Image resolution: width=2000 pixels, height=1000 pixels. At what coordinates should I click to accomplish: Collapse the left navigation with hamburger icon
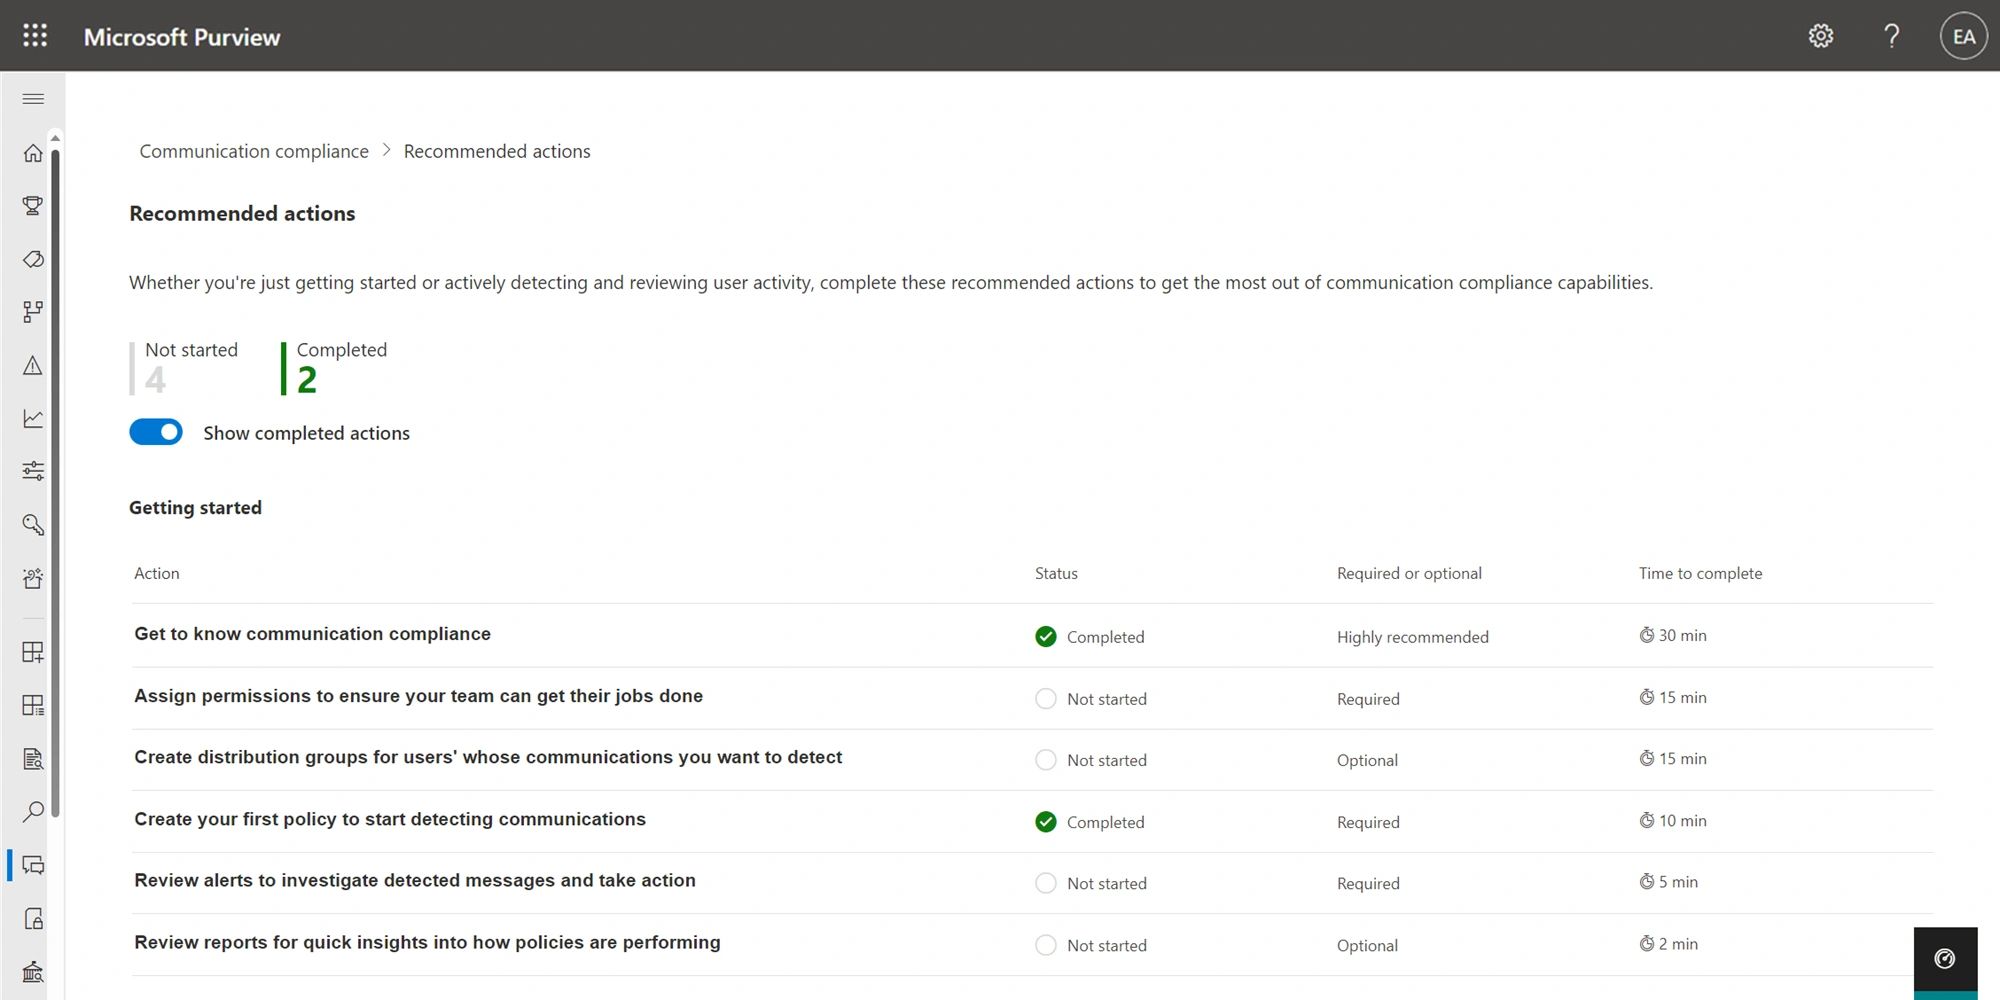pos(33,98)
